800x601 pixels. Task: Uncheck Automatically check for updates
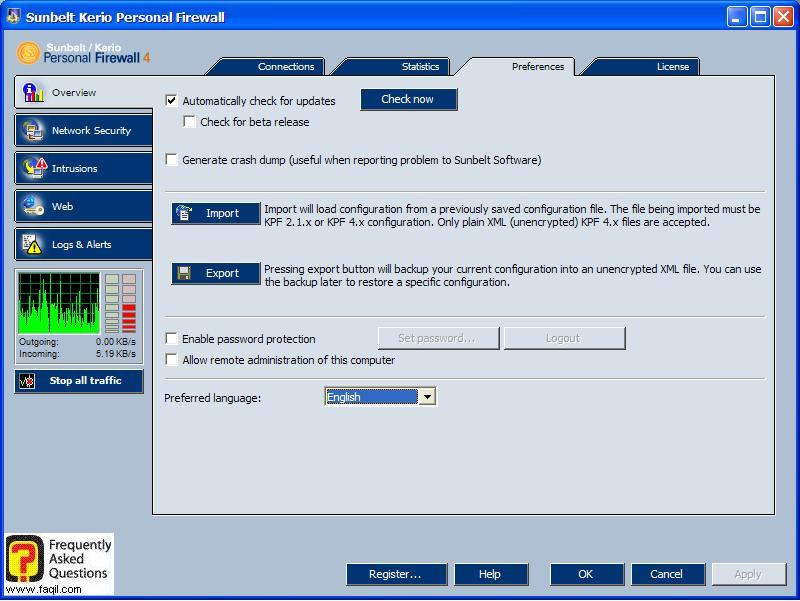(x=172, y=101)
